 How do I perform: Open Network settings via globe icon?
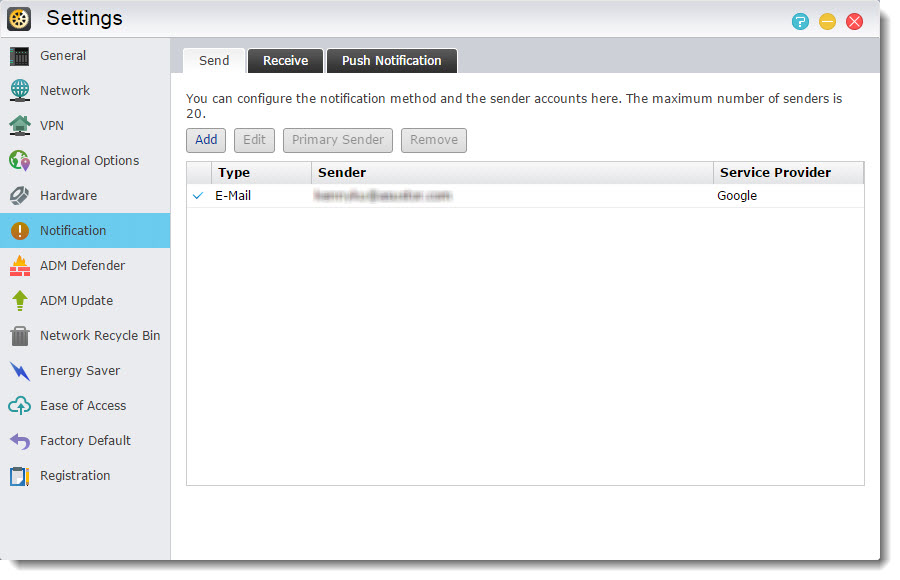pyautogui.click(x=20, y=91)
